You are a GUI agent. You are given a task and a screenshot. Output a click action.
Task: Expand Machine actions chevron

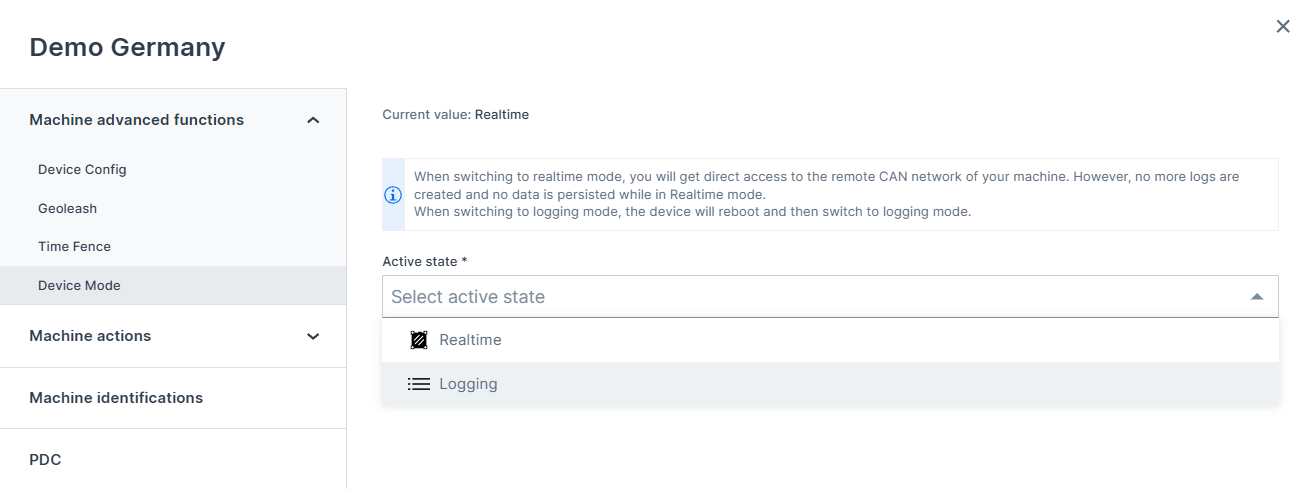pos(313,336)
